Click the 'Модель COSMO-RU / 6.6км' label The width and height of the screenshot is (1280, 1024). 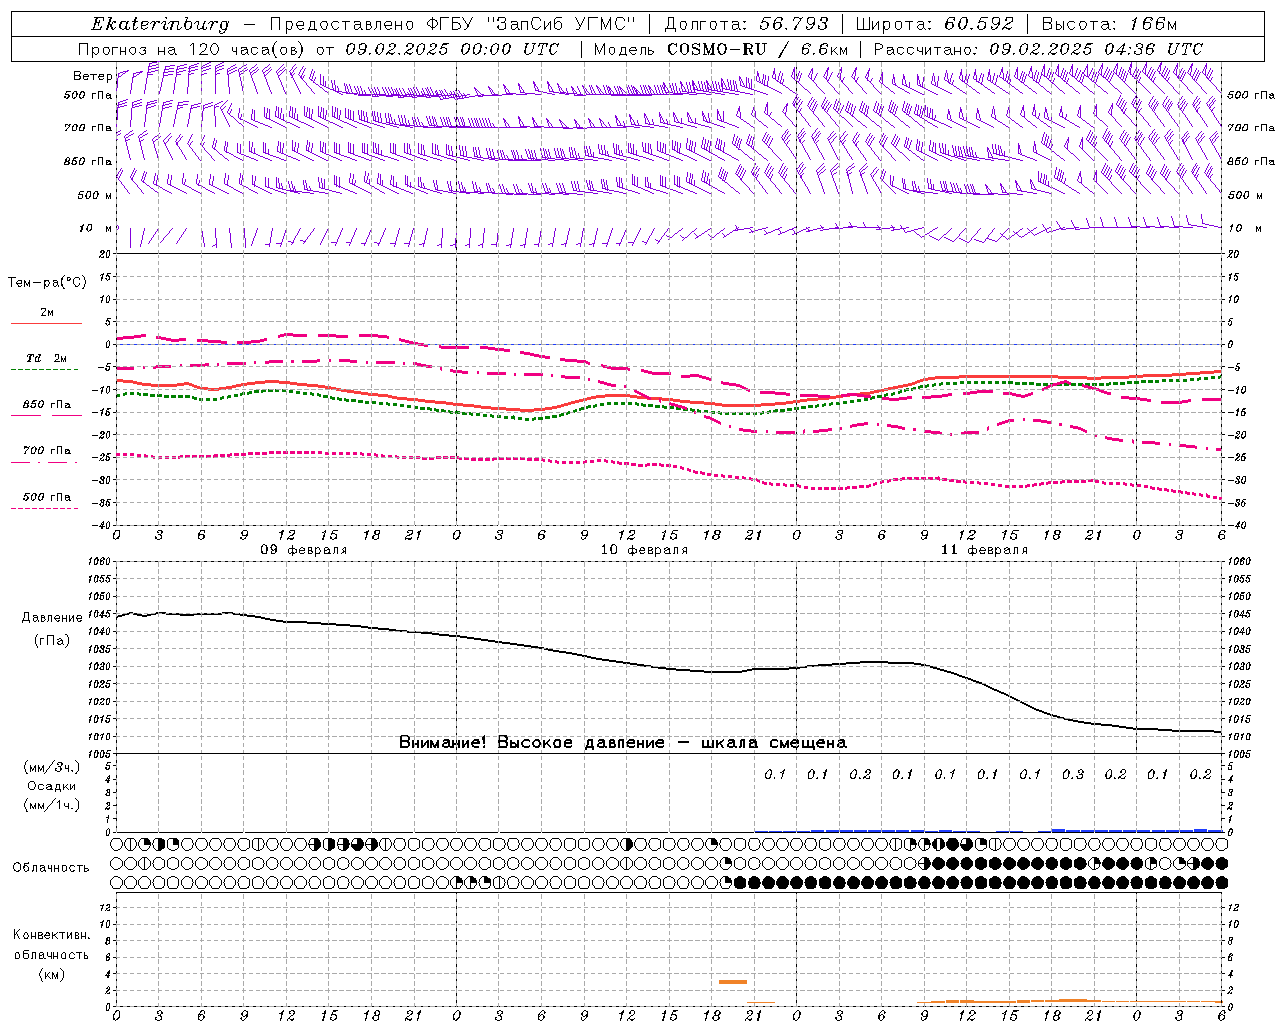pos(721,49)
